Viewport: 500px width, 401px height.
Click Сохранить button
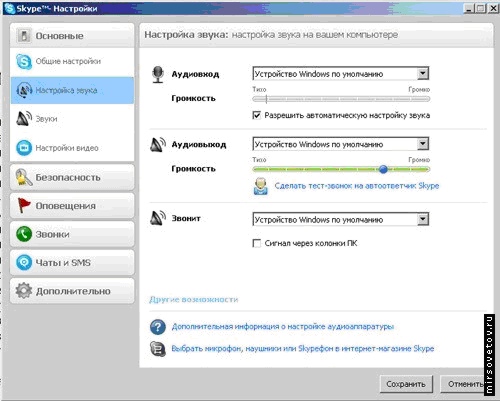point(406,384)
